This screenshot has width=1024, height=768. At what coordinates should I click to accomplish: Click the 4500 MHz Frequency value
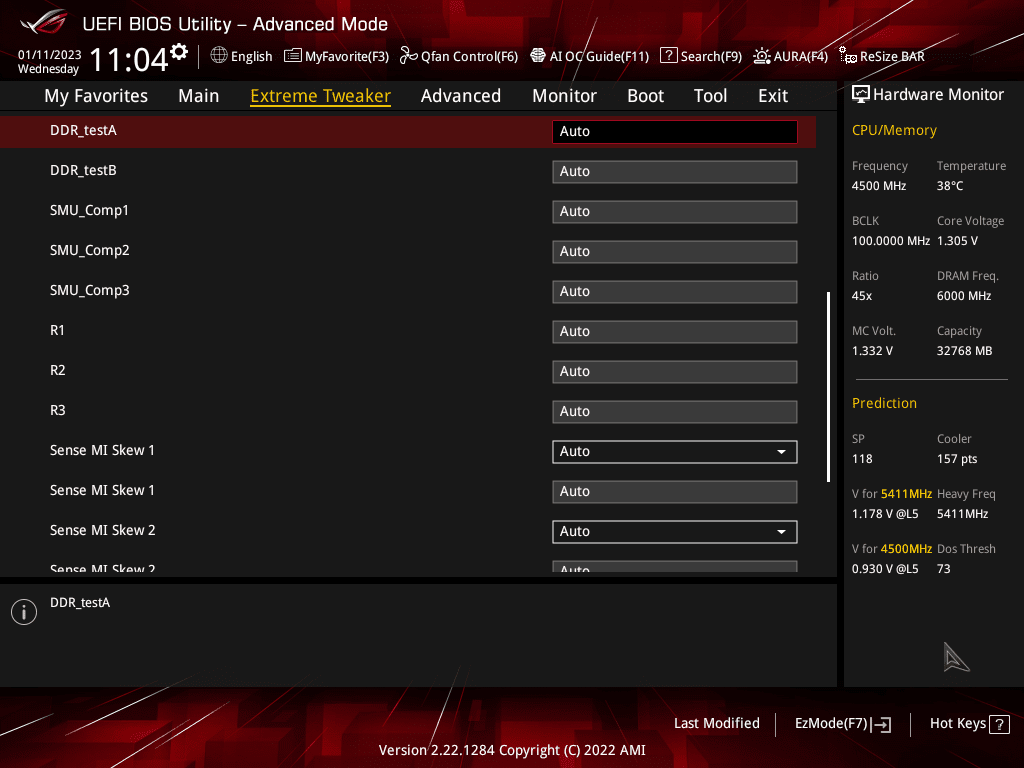point(878,185)
